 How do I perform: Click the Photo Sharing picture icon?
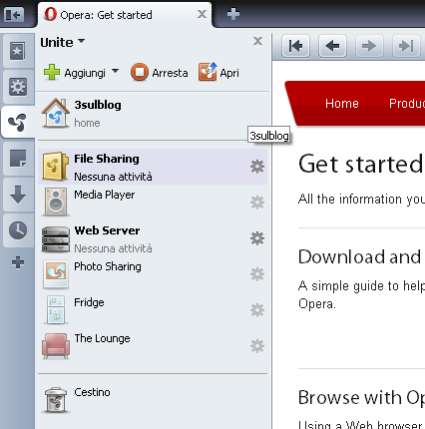[56, 274]
